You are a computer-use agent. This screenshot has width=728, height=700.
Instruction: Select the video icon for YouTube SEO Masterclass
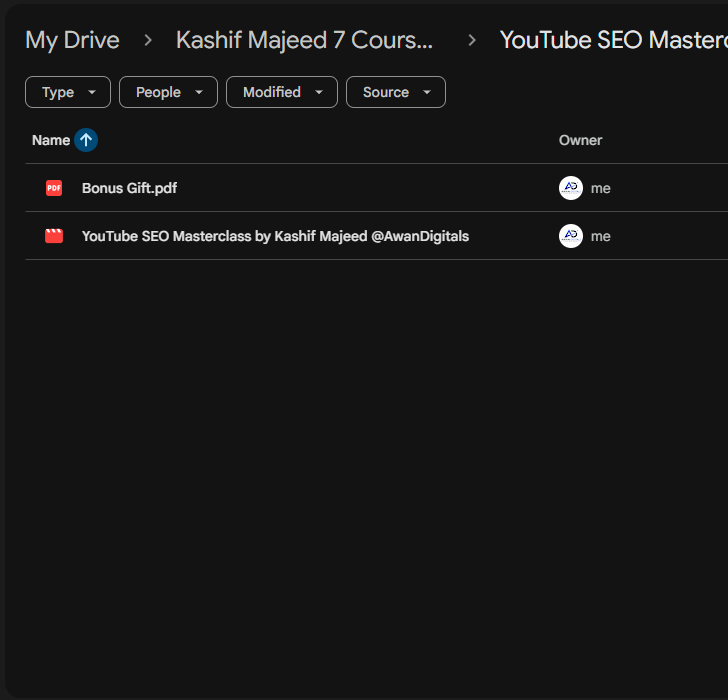coord(54,236)
